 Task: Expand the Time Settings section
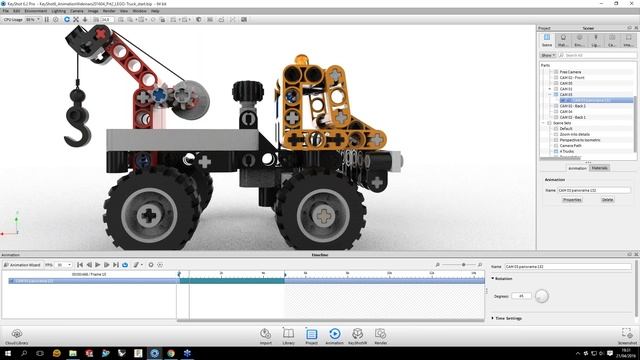click(493, 318)
